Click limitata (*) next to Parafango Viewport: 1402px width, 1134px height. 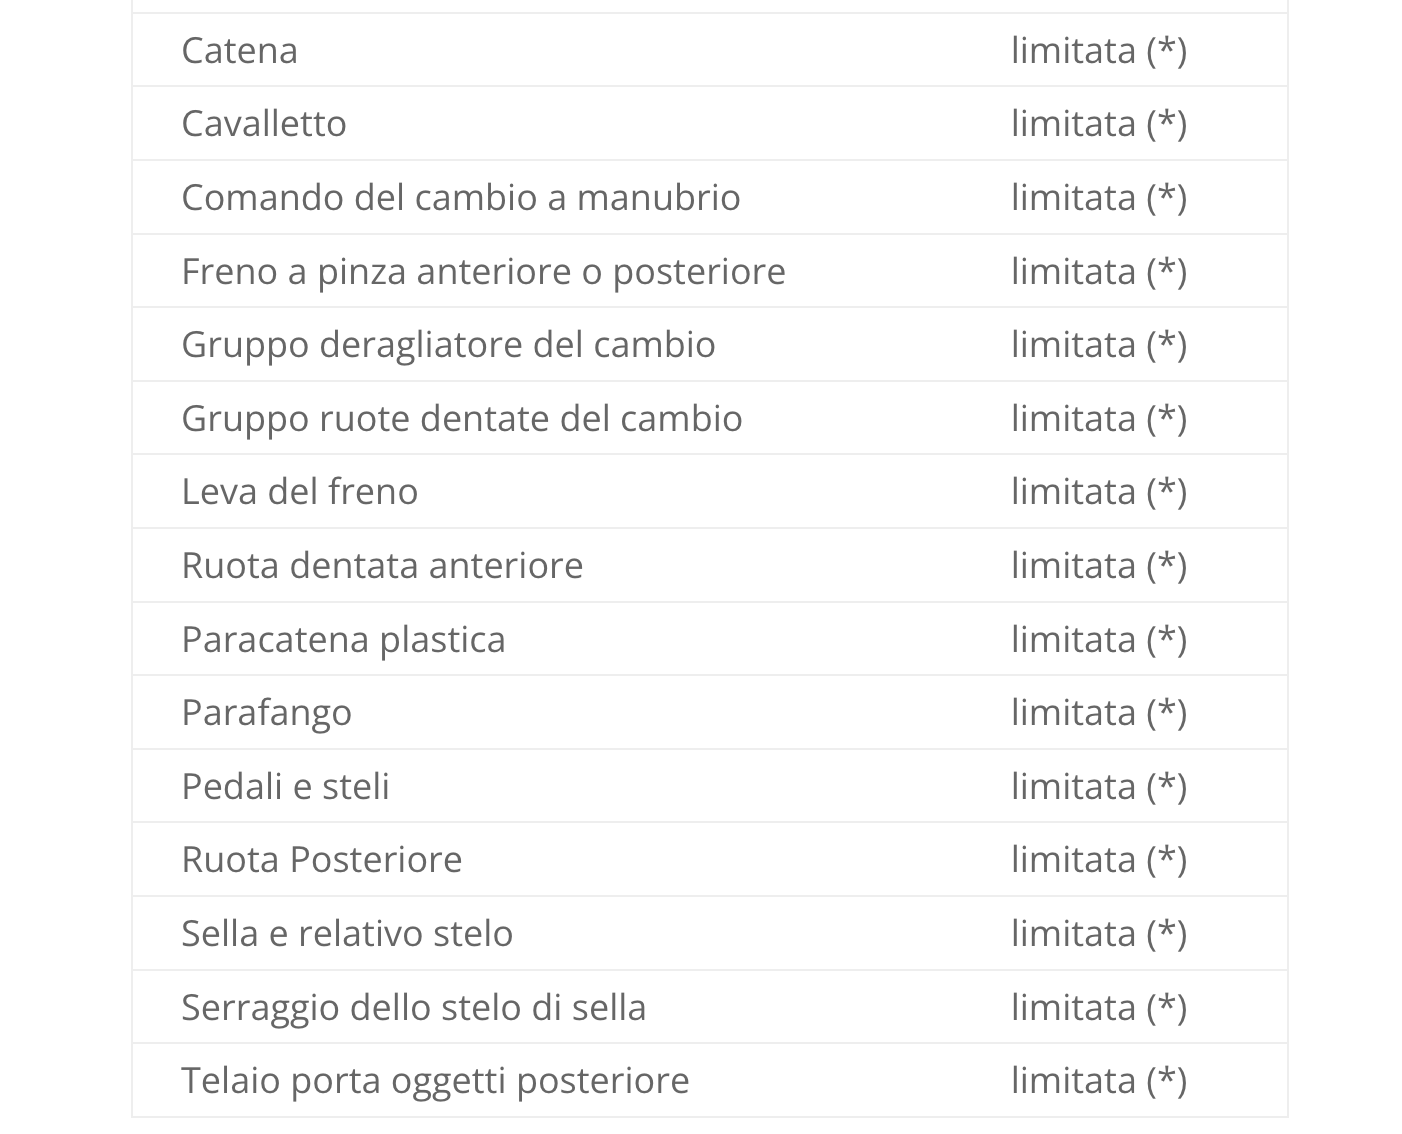1098,712
